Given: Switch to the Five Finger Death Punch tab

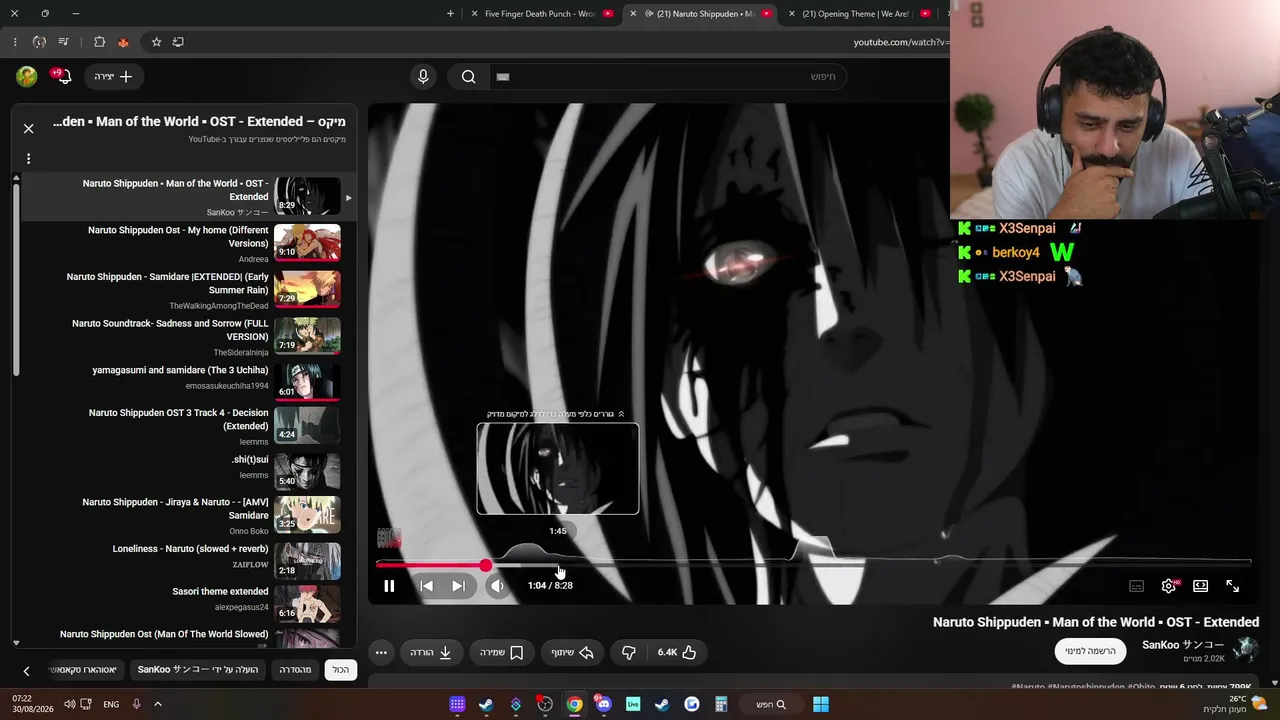Looking at the screenshot, I should tap(540, 14).
